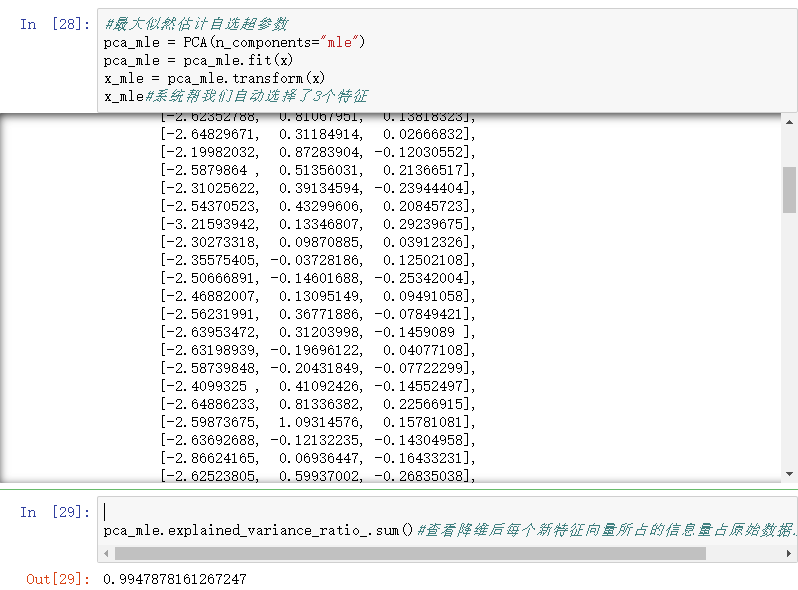Click the vertical scrollbar thumb of output

pyautogui.click(x=789, y=190)
